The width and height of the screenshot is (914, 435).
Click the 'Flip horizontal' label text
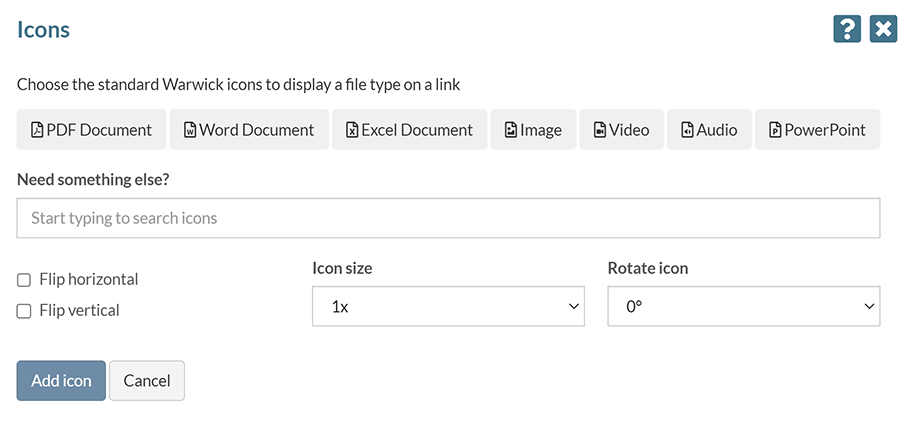tap(89, 280)
